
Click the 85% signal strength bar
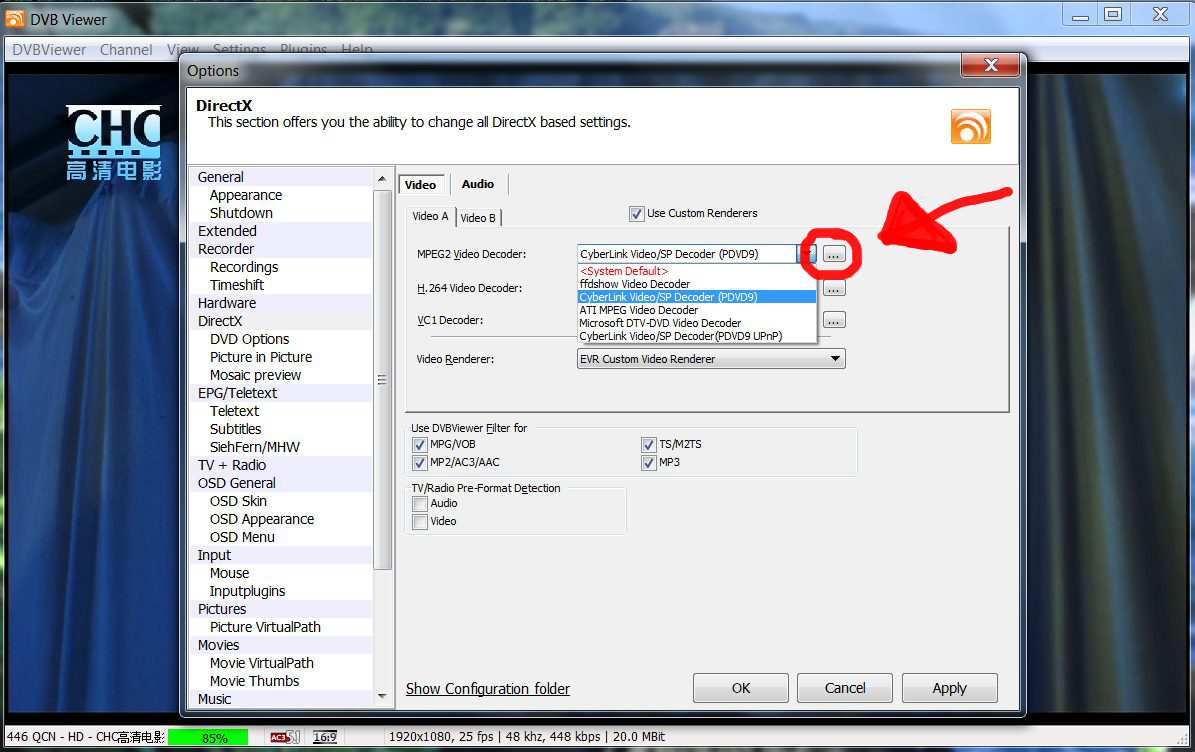point(208,737)
